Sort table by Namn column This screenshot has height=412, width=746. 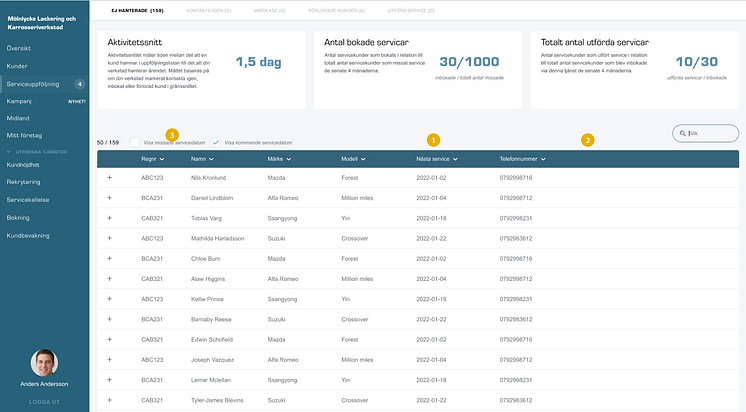(202, 159)
